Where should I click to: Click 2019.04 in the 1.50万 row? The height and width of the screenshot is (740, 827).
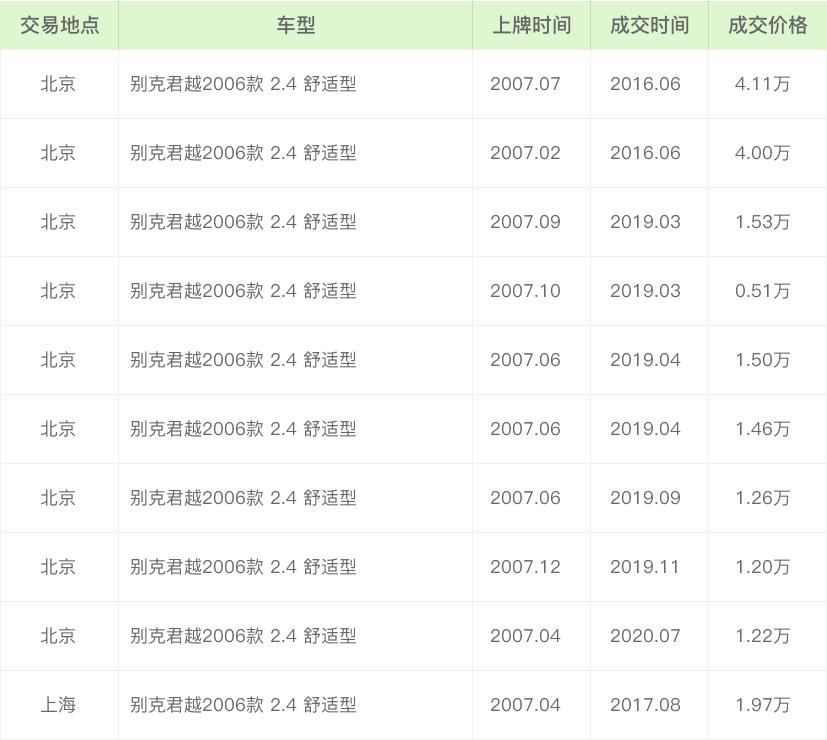(646, 360)
